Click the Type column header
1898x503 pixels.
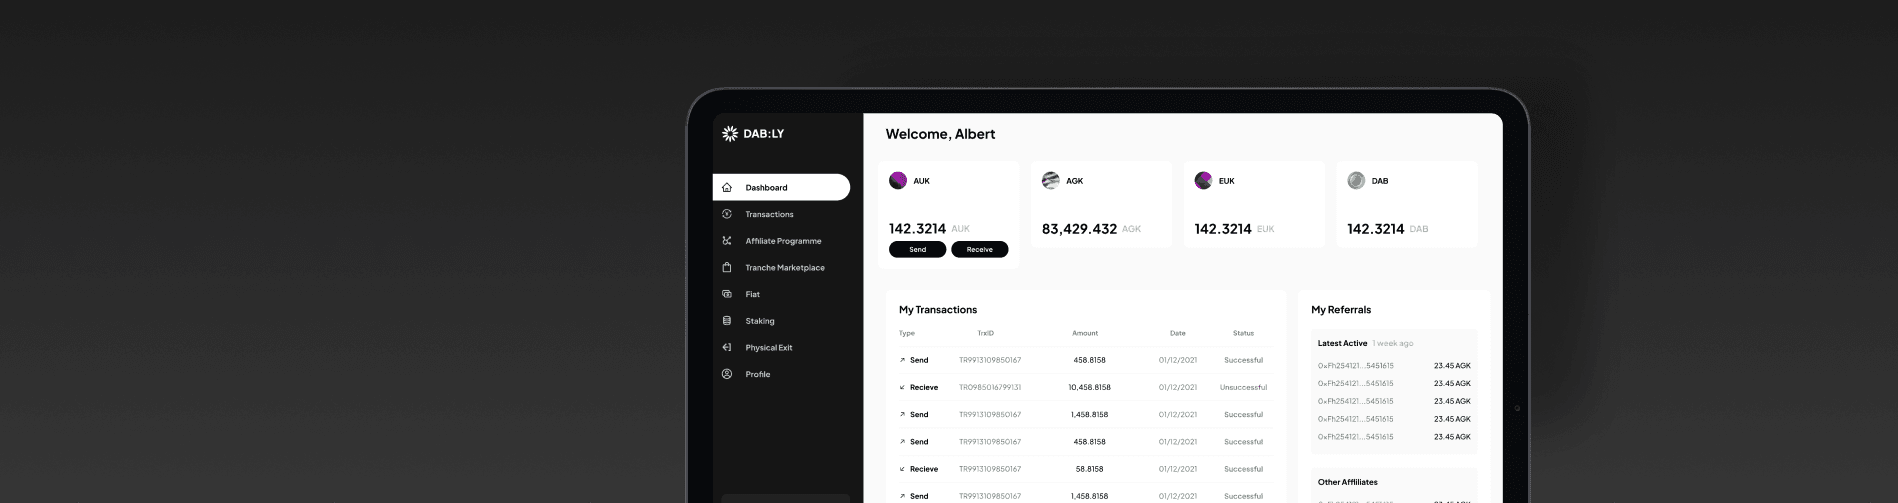point(906,333)
